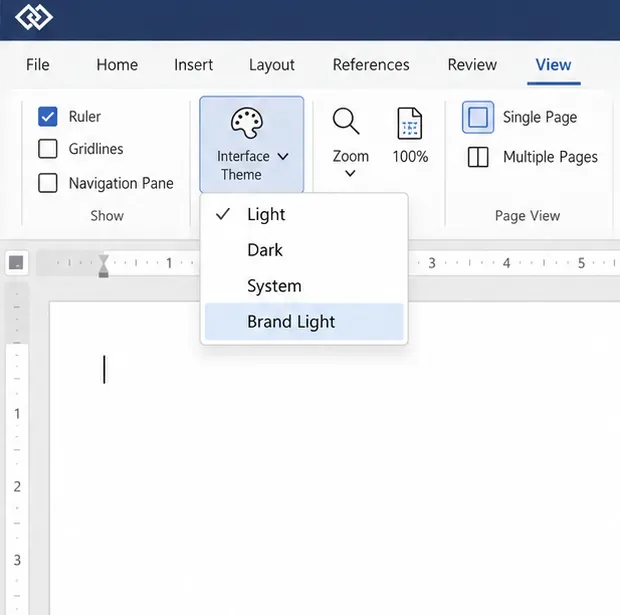Screen dimensions: 620x615
Task: Click the indent marker on ruler
Action: pos(104,266)
